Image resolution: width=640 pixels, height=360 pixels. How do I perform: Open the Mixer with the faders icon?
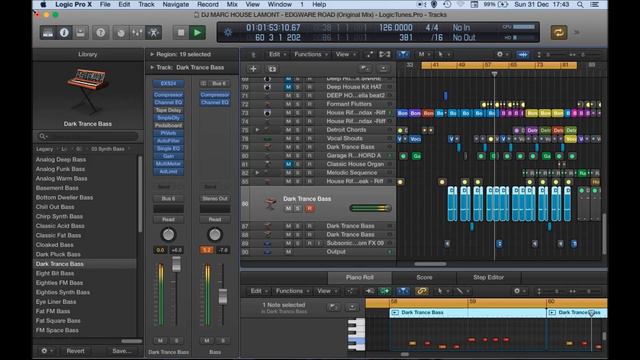click(137, 33)
